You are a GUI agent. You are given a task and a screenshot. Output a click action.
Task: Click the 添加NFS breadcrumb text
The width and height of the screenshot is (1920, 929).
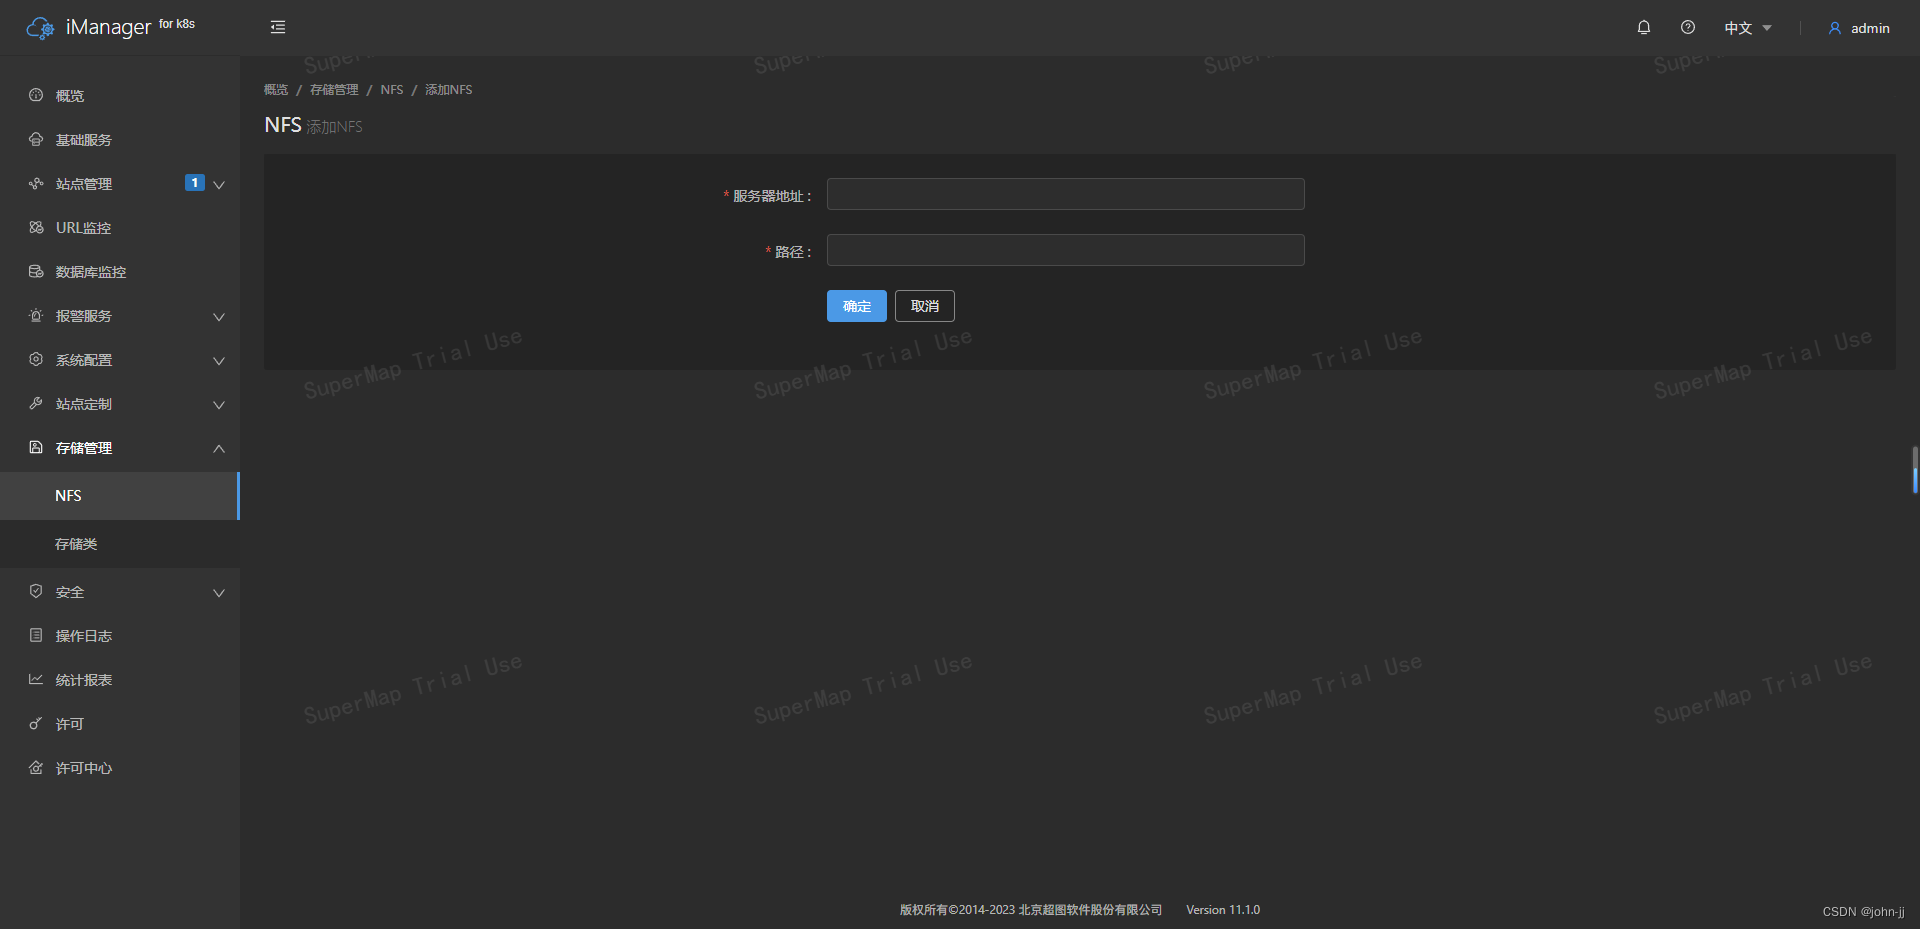(x=448, y=89)
